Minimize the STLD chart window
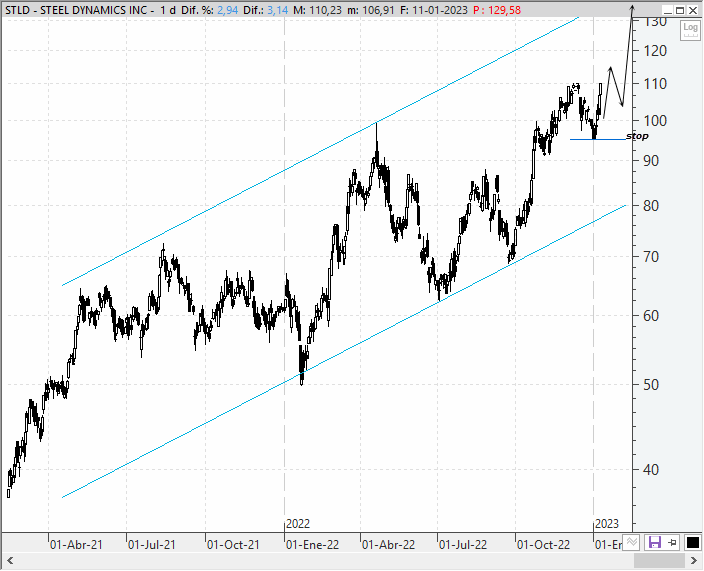 pos(668,10)
